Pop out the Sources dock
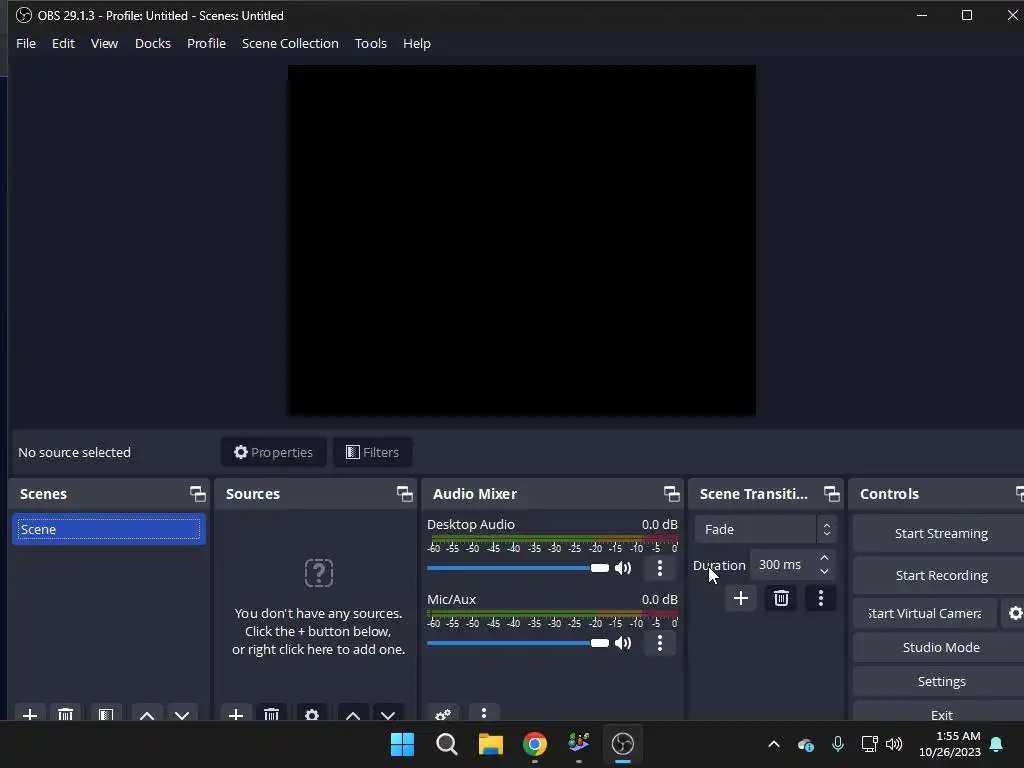 click(404, 494)
